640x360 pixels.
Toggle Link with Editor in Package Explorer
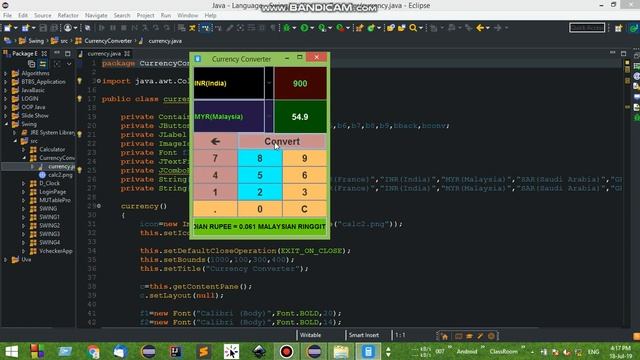(42, 64)
